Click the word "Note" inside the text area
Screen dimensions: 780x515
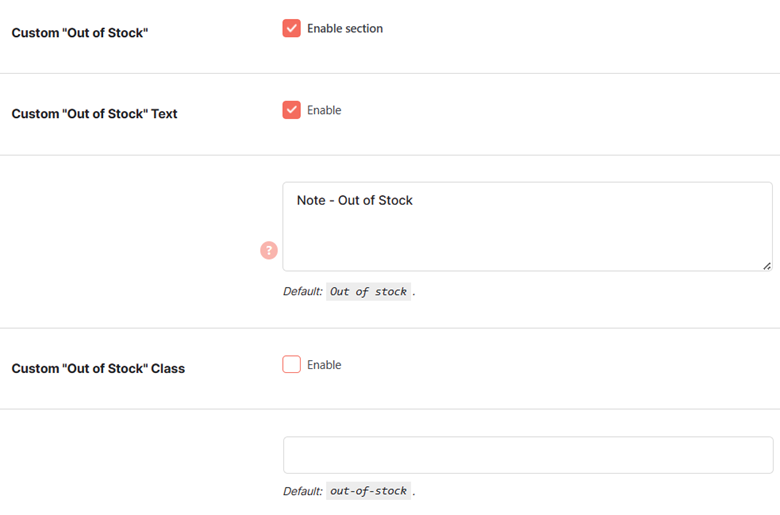click(x=311, y=200)
